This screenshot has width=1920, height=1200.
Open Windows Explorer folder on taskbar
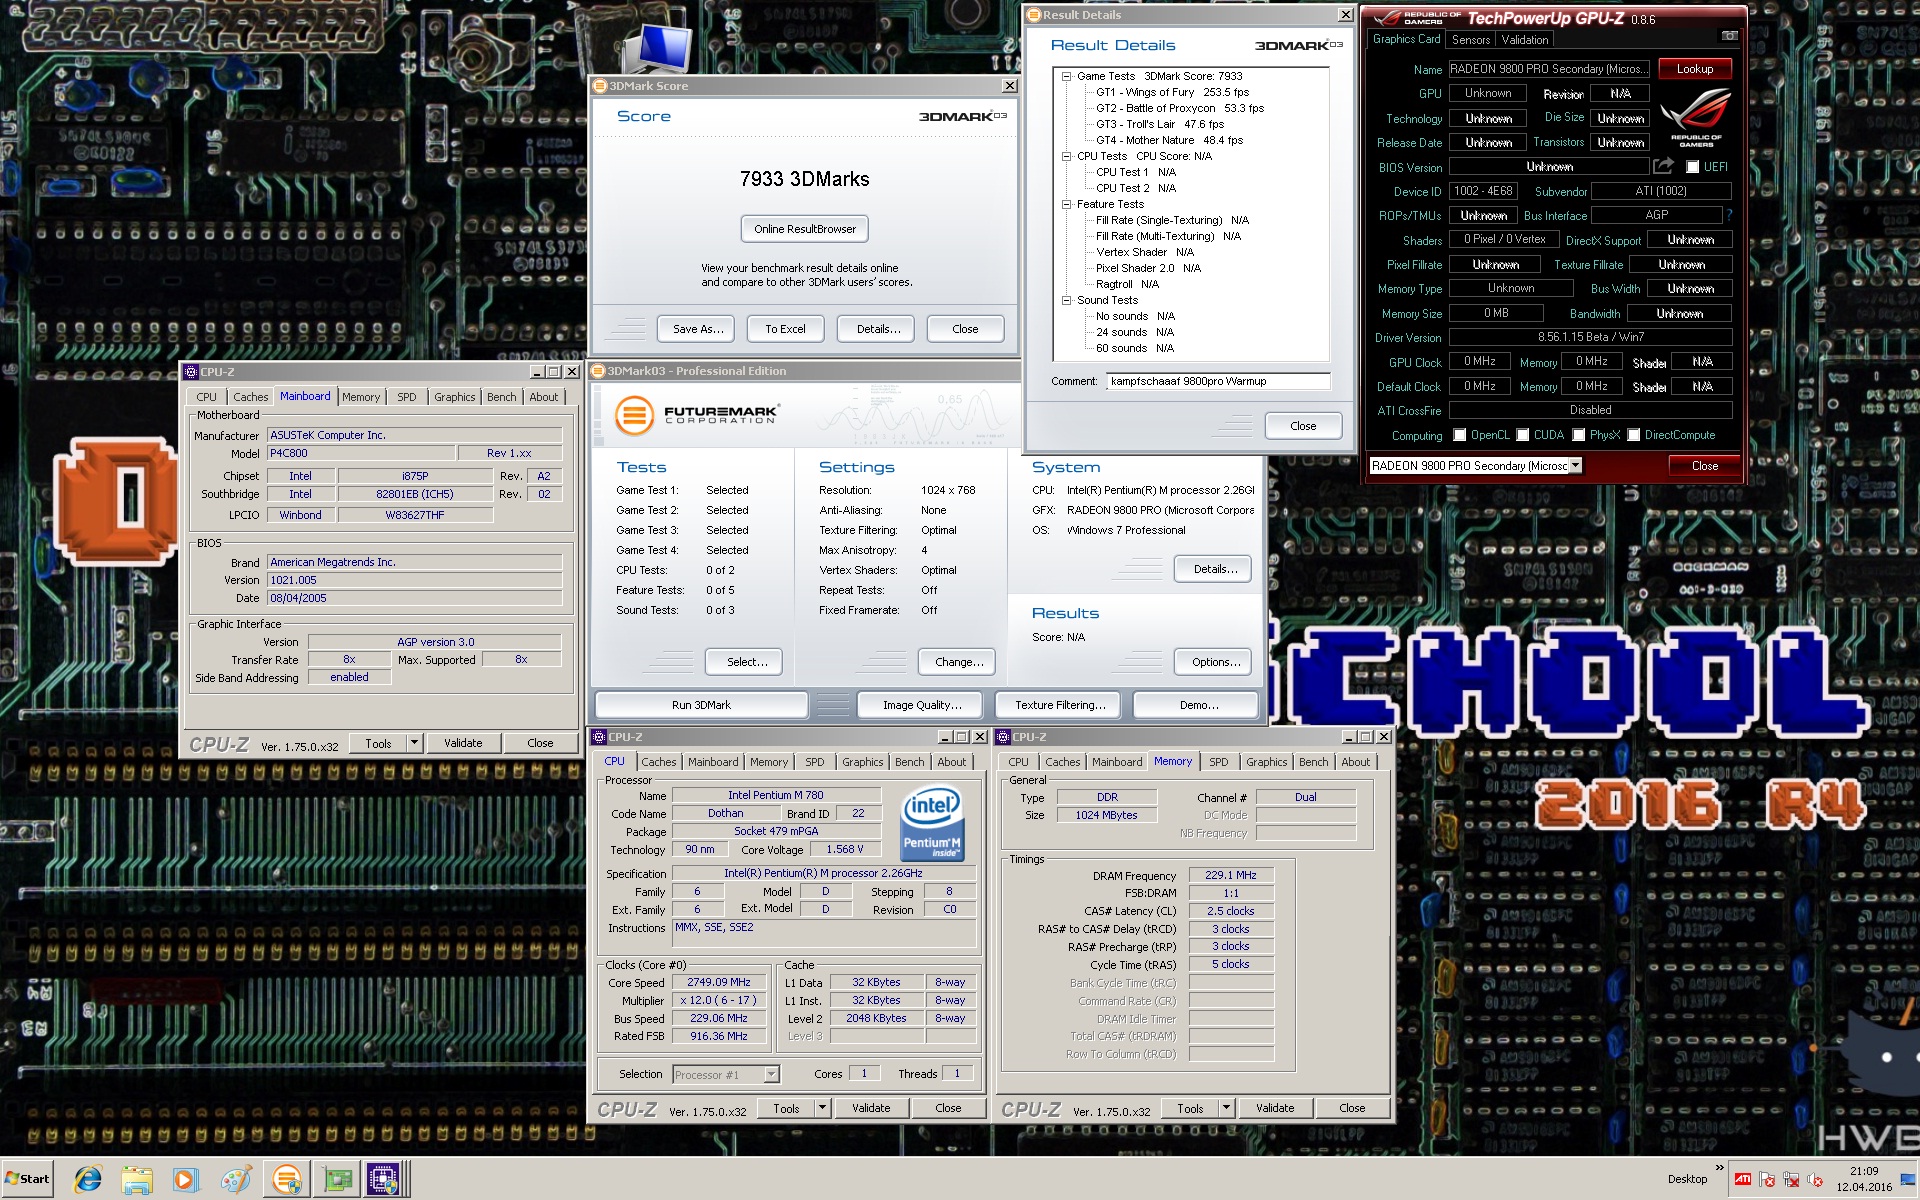pos(137,1179)
